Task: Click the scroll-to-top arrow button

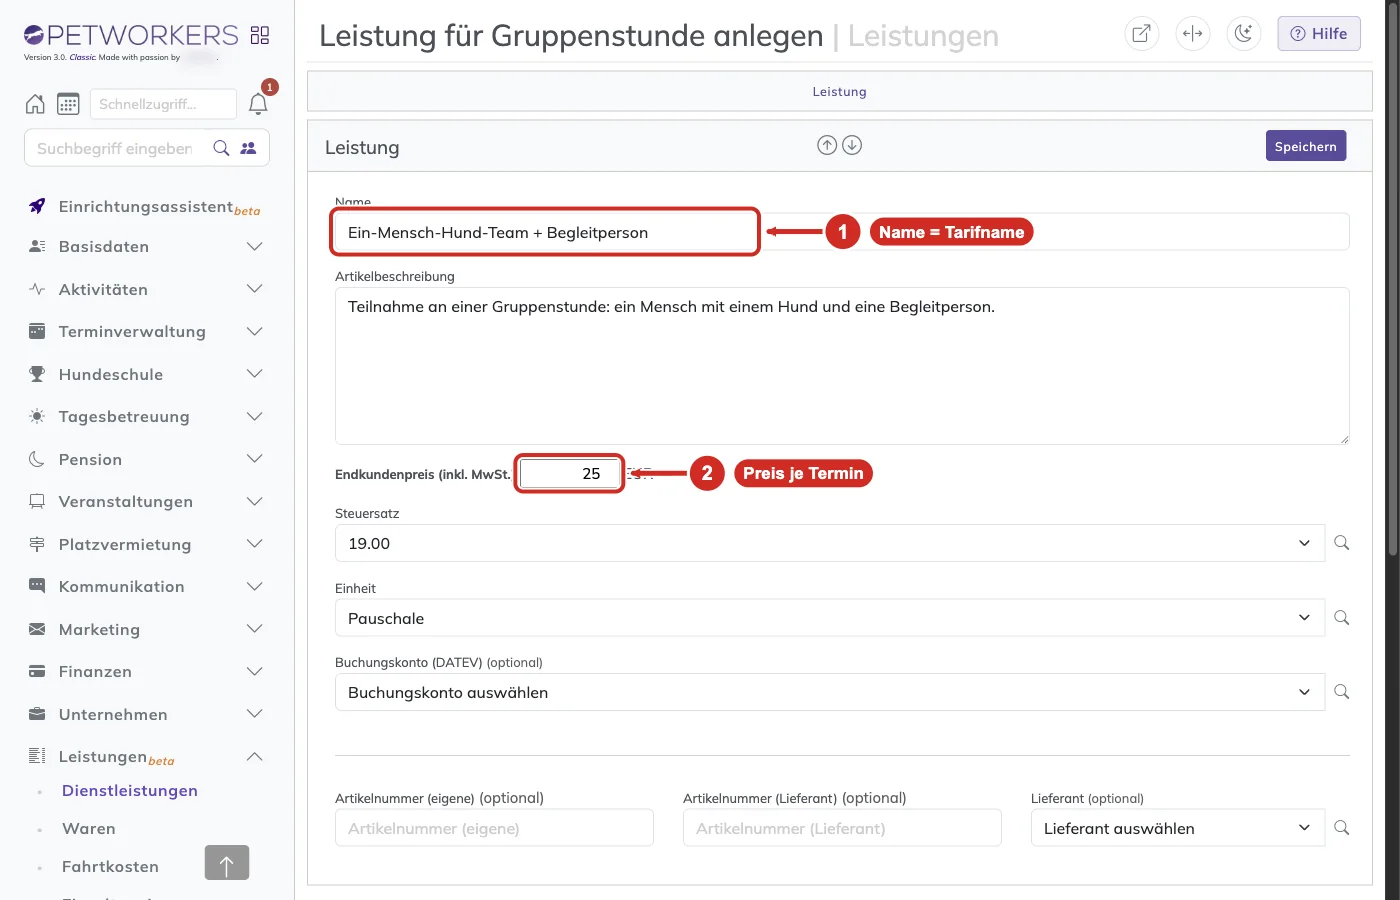Action: [227, 862]
